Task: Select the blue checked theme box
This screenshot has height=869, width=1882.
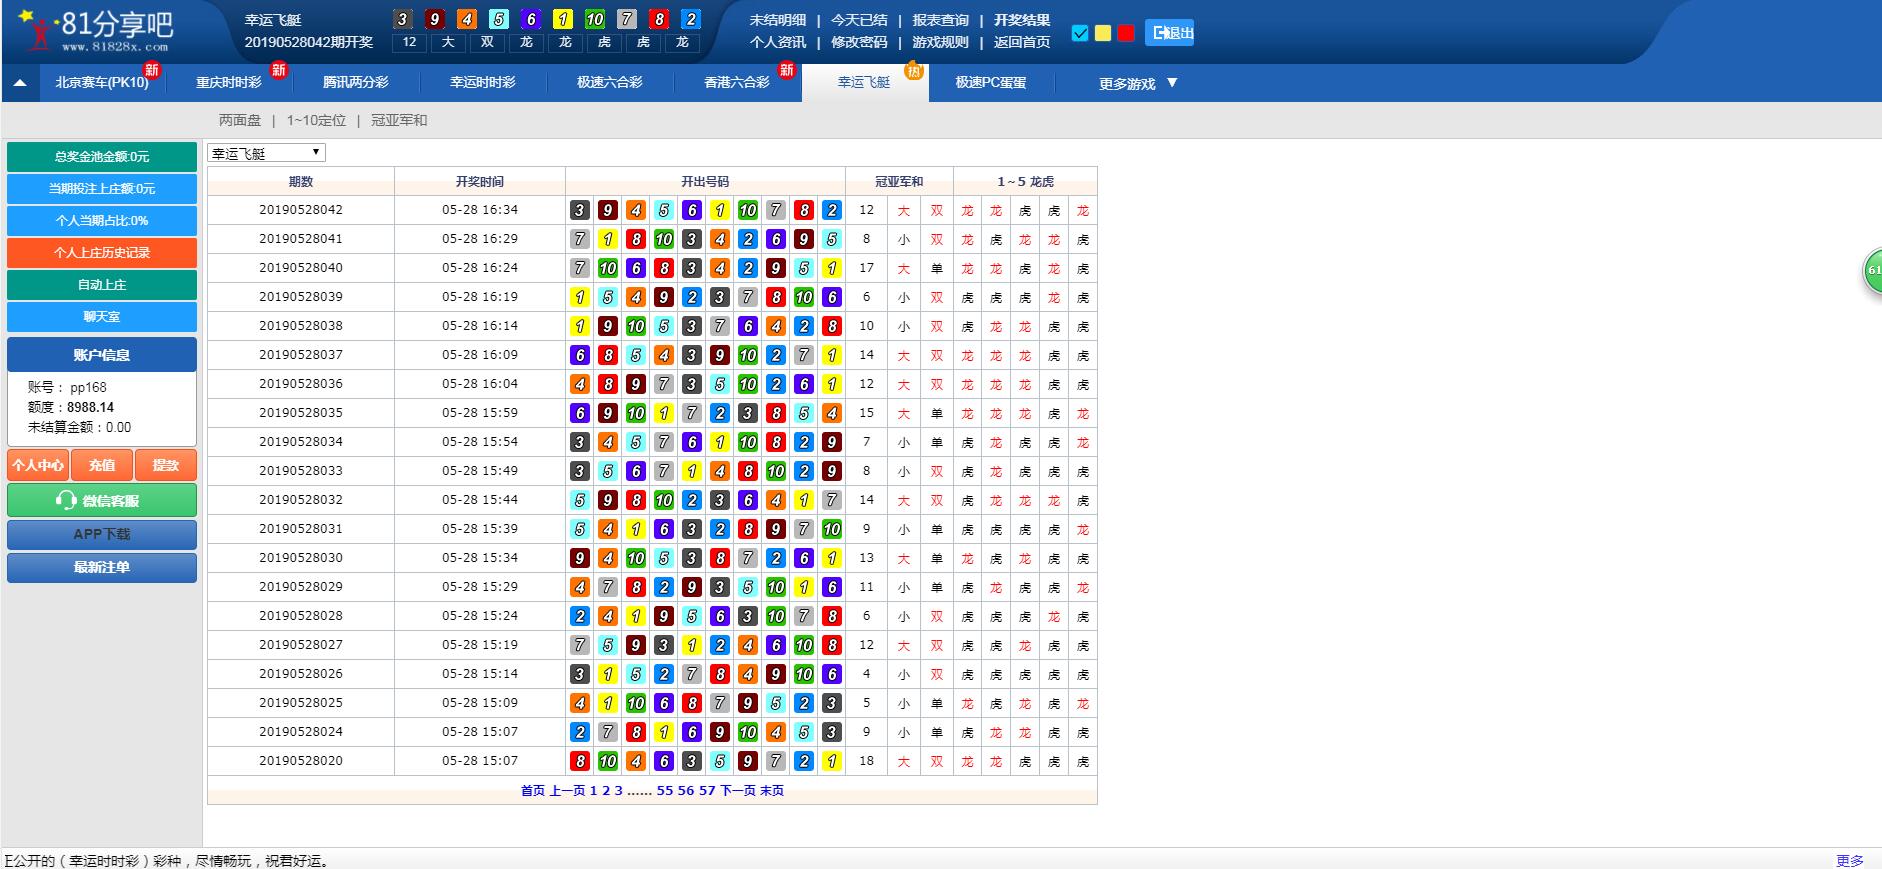Action: (1079, 33)
